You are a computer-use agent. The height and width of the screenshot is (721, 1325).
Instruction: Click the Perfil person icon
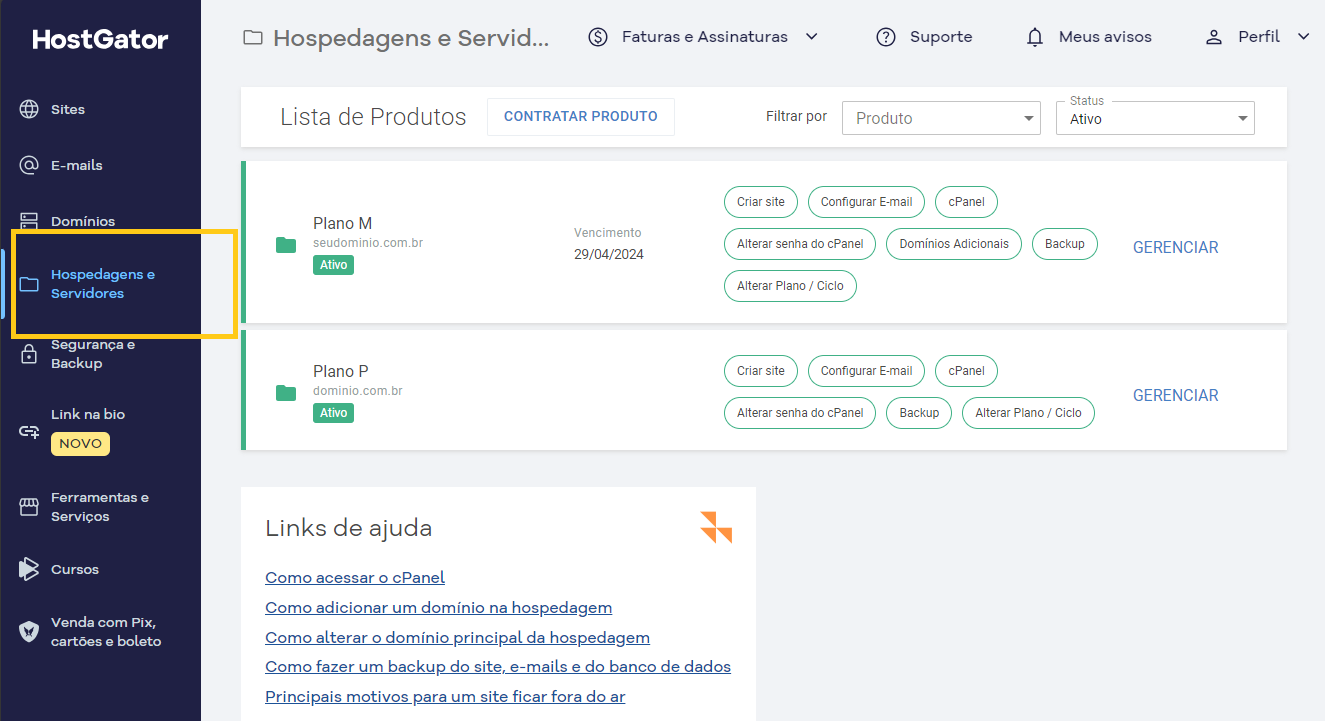click(x=1214, y=37)
